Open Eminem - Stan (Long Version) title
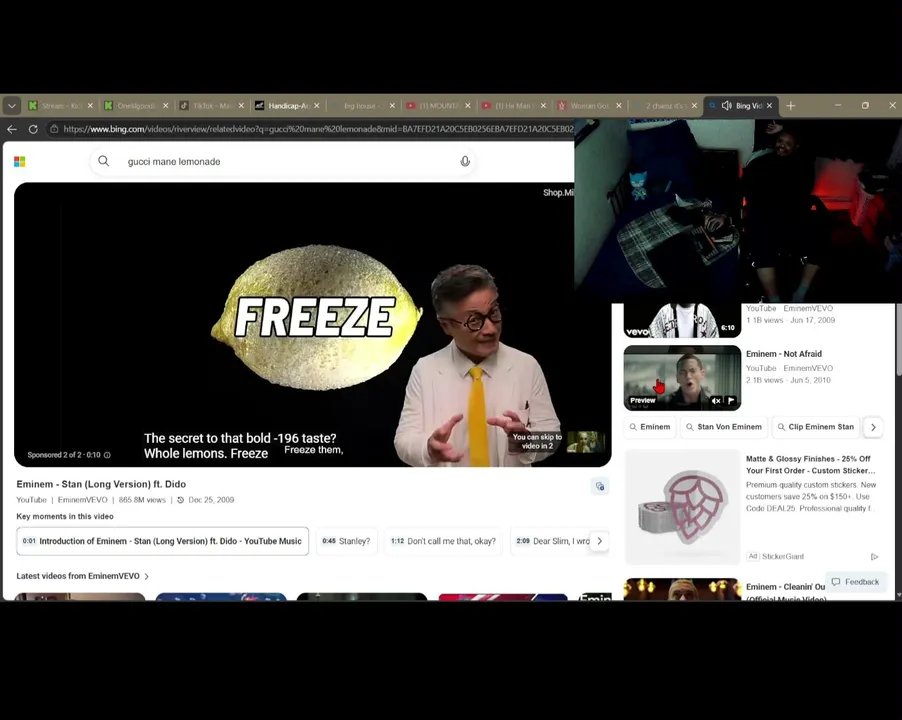 tap(101, 484)
